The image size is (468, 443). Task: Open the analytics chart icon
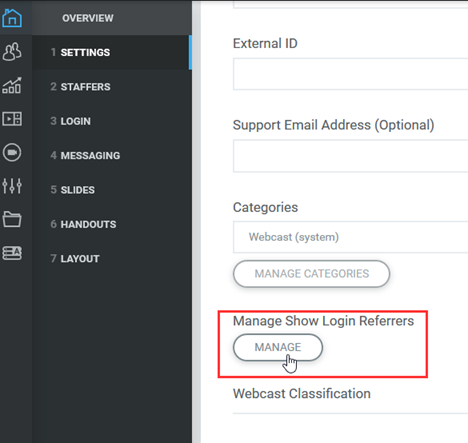(x=12, y=85)
